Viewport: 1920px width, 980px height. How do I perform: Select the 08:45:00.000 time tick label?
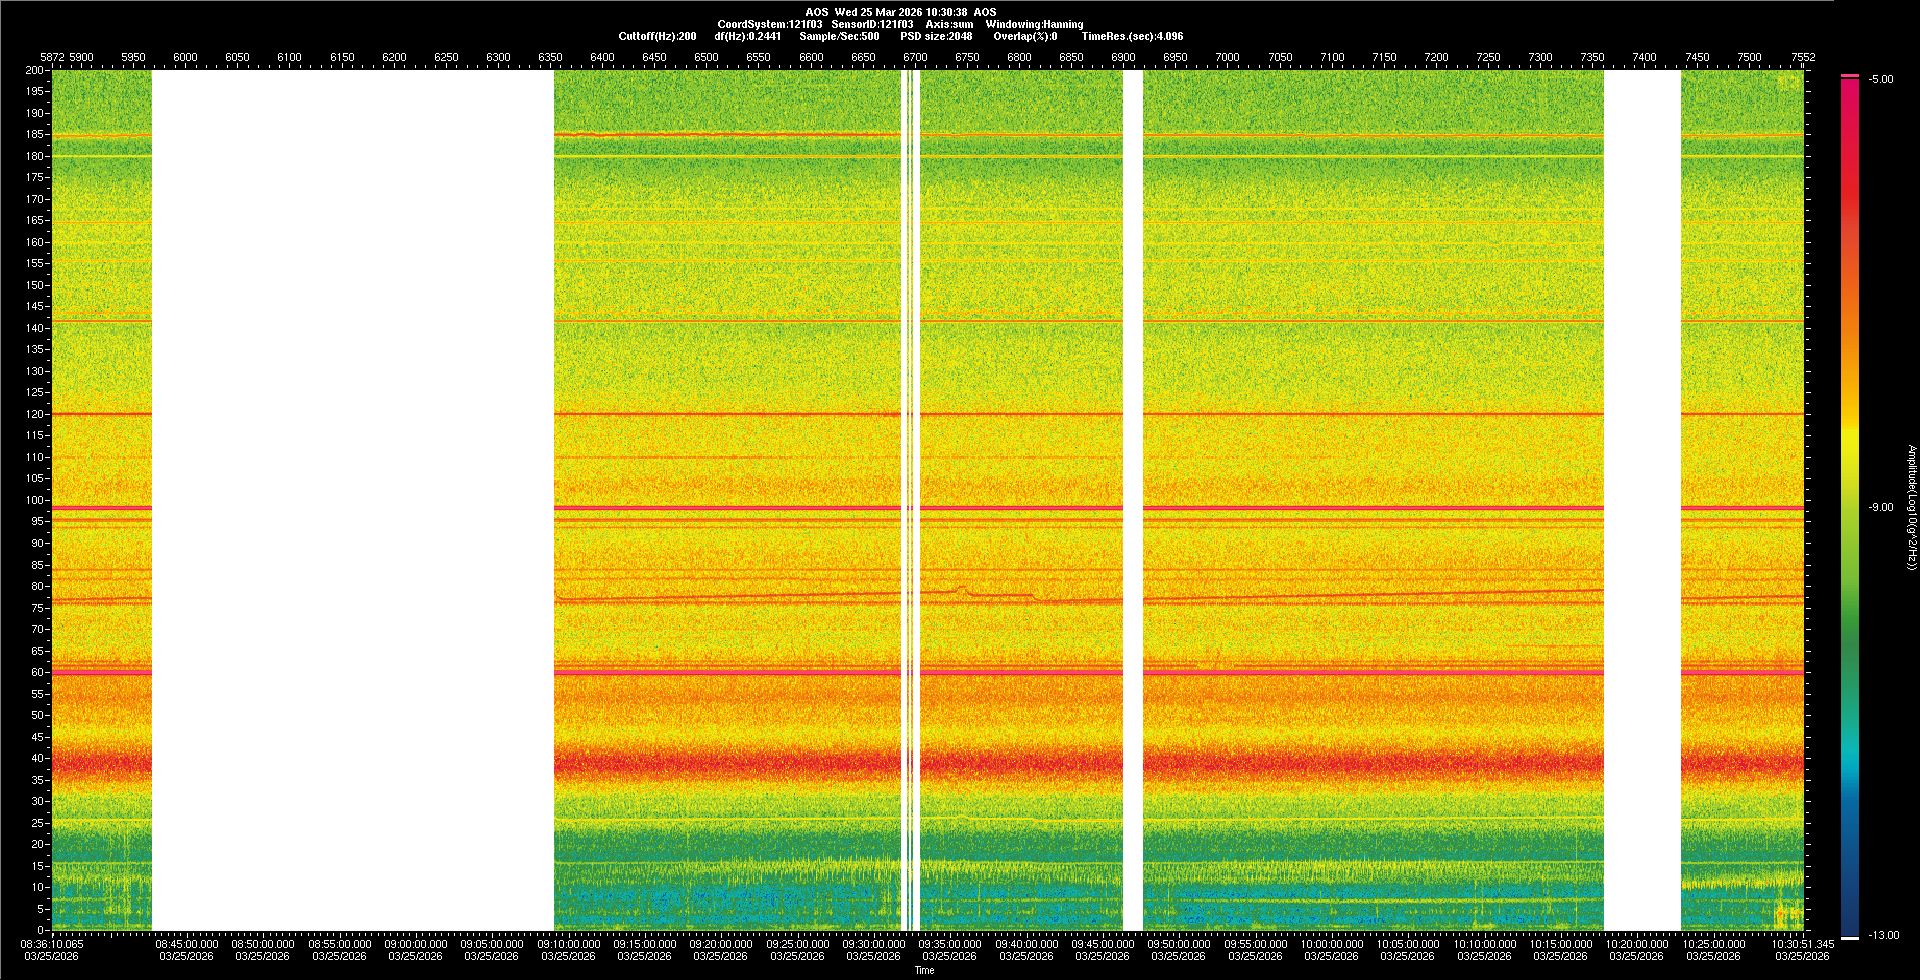coord(186,943)
